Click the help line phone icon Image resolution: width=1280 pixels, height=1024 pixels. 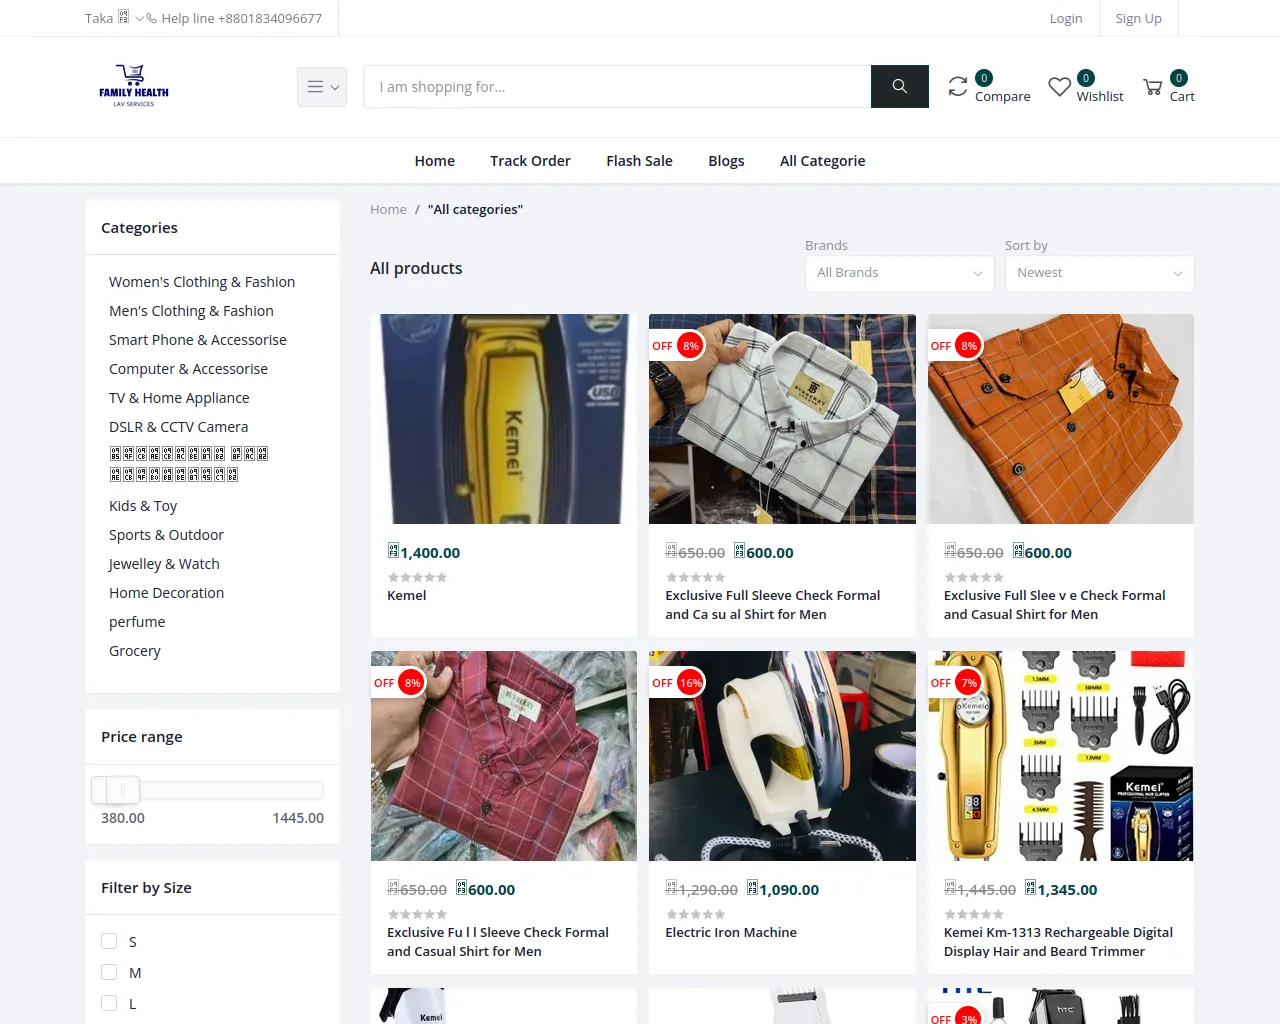[x=151, y=18]
